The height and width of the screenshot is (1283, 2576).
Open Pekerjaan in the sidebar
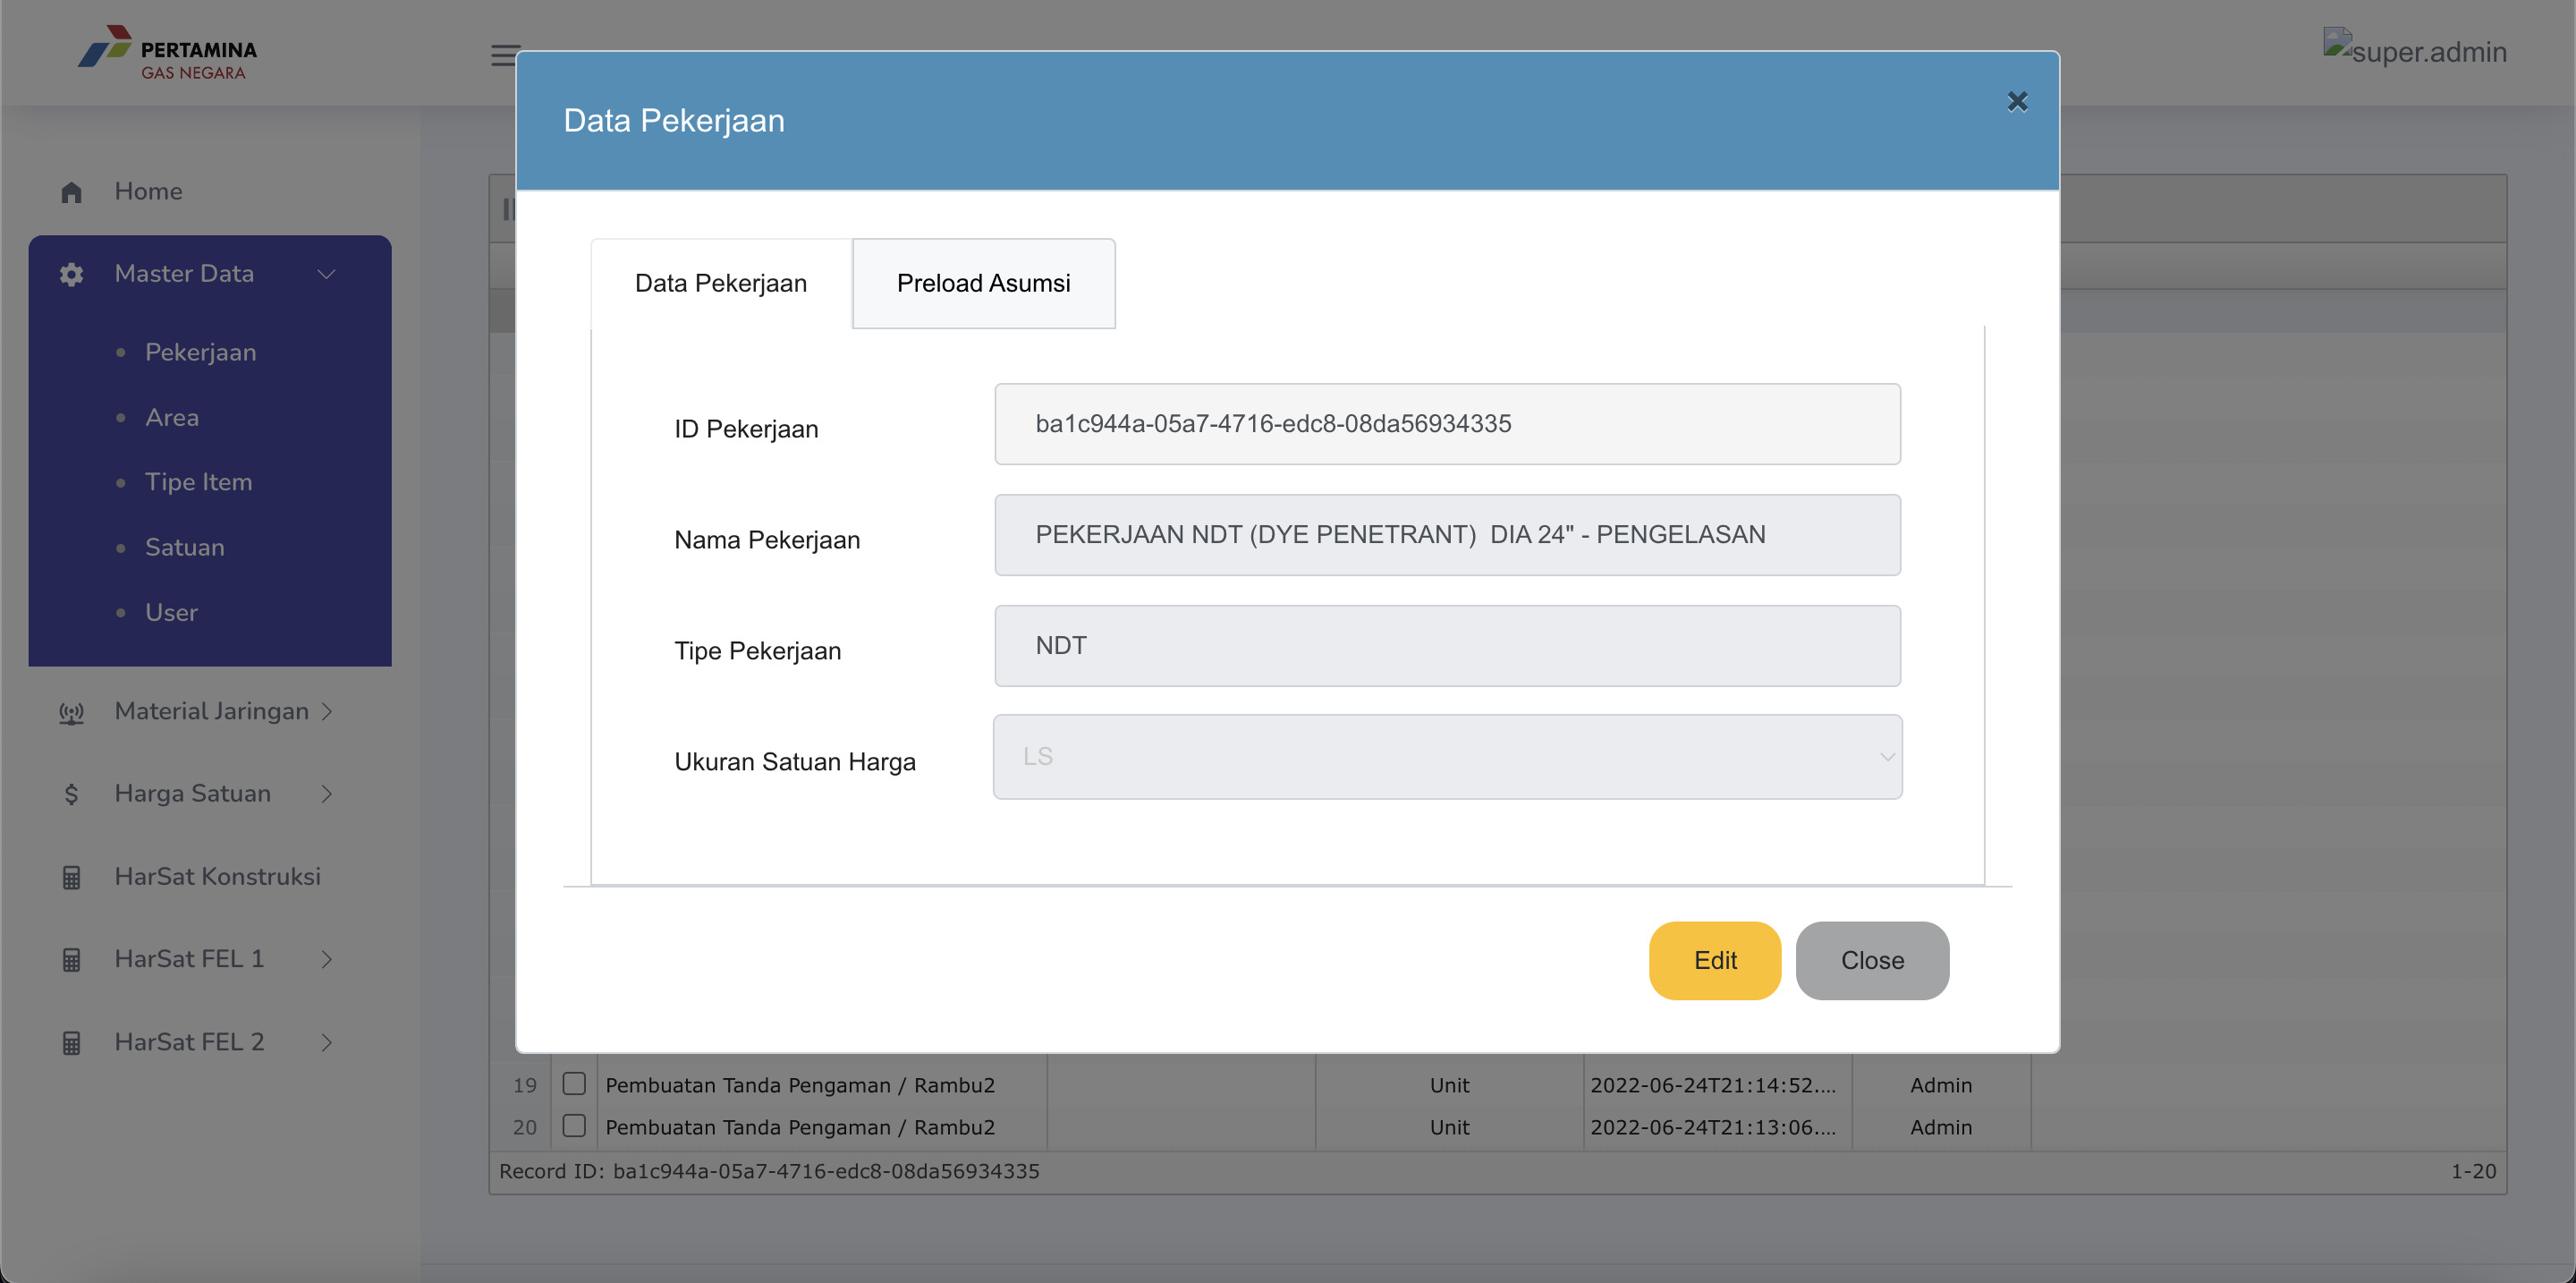click(x=200, y=352)
